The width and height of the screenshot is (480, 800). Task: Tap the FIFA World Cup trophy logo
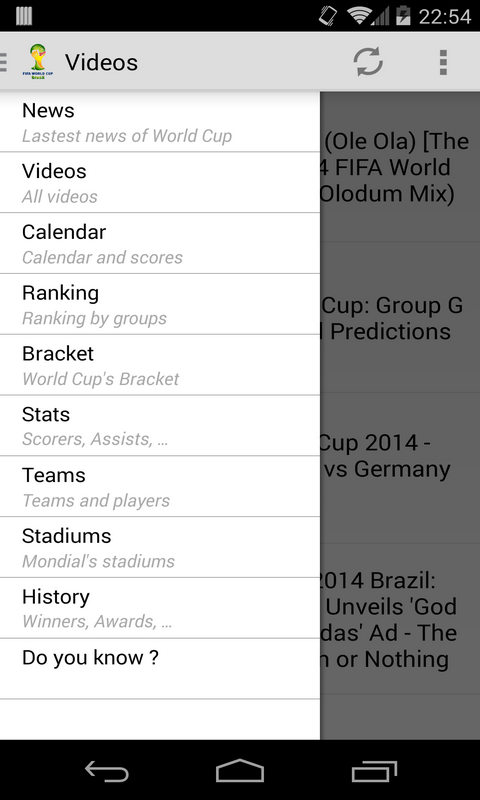click(38, 62)
